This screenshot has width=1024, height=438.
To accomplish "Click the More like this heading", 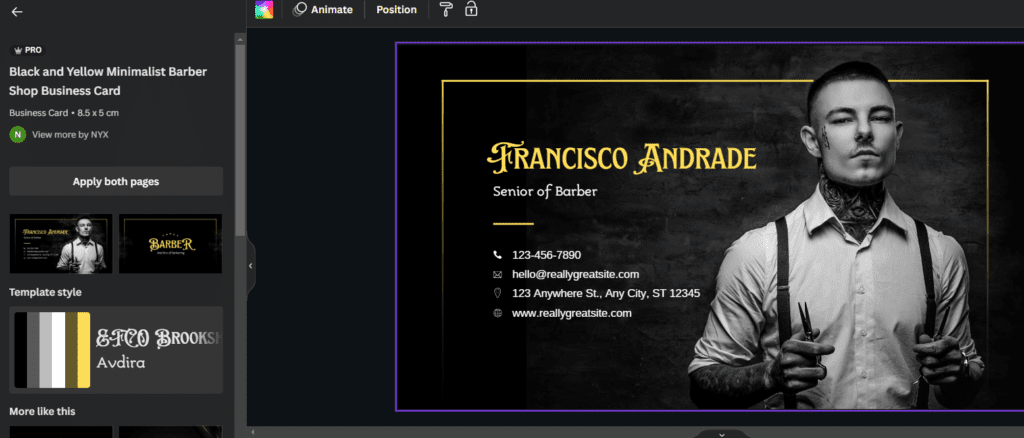I will pos(42,411).
